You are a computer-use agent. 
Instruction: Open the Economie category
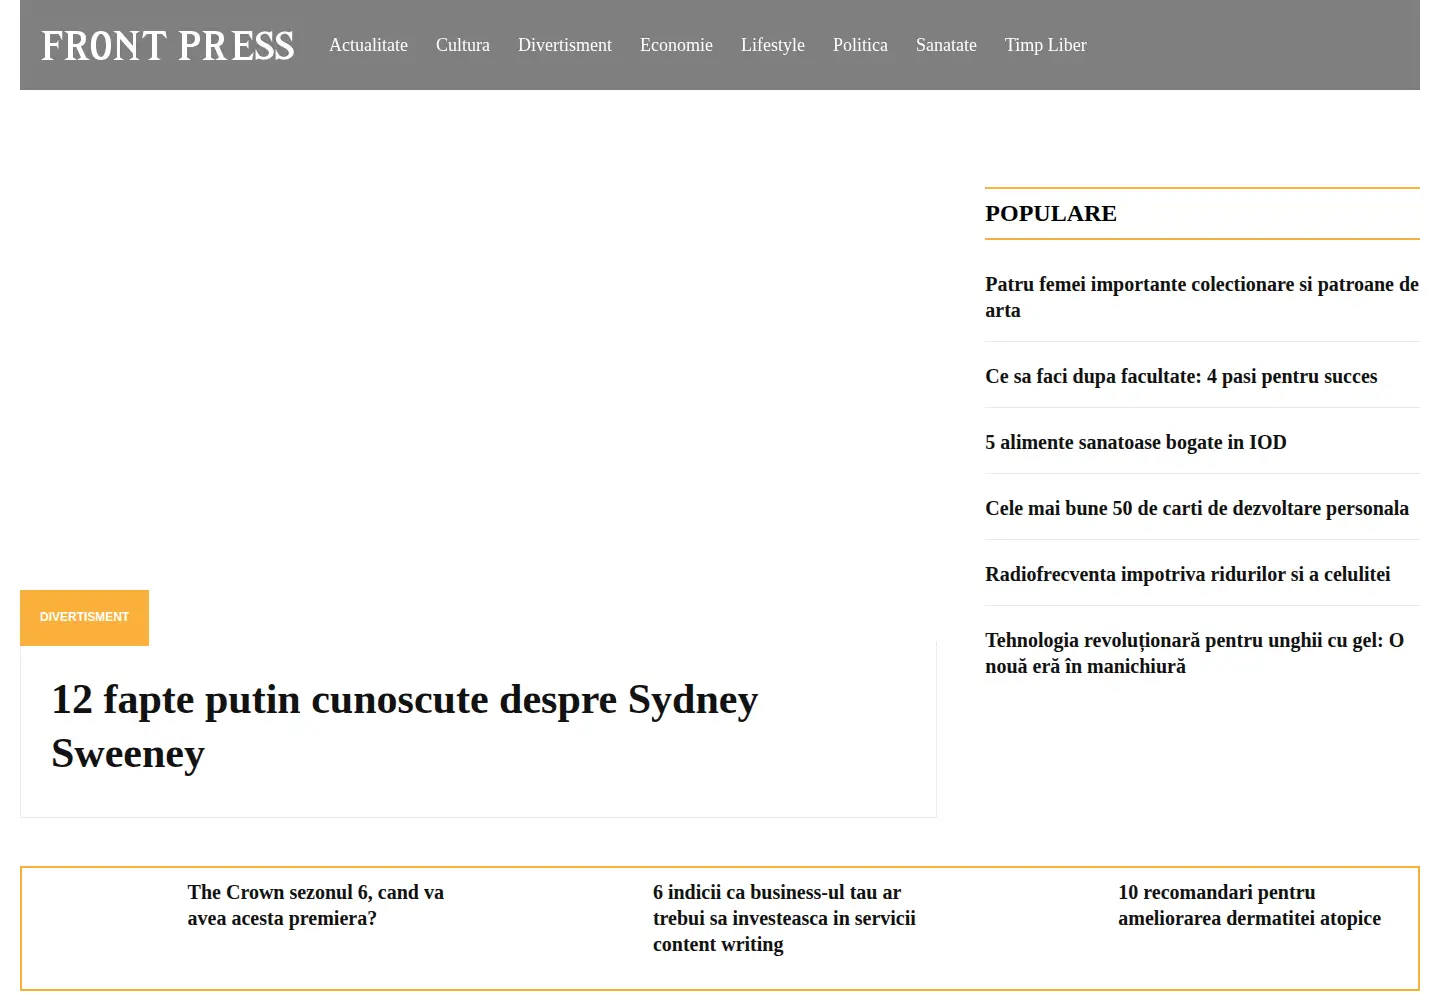pos(676,45)
